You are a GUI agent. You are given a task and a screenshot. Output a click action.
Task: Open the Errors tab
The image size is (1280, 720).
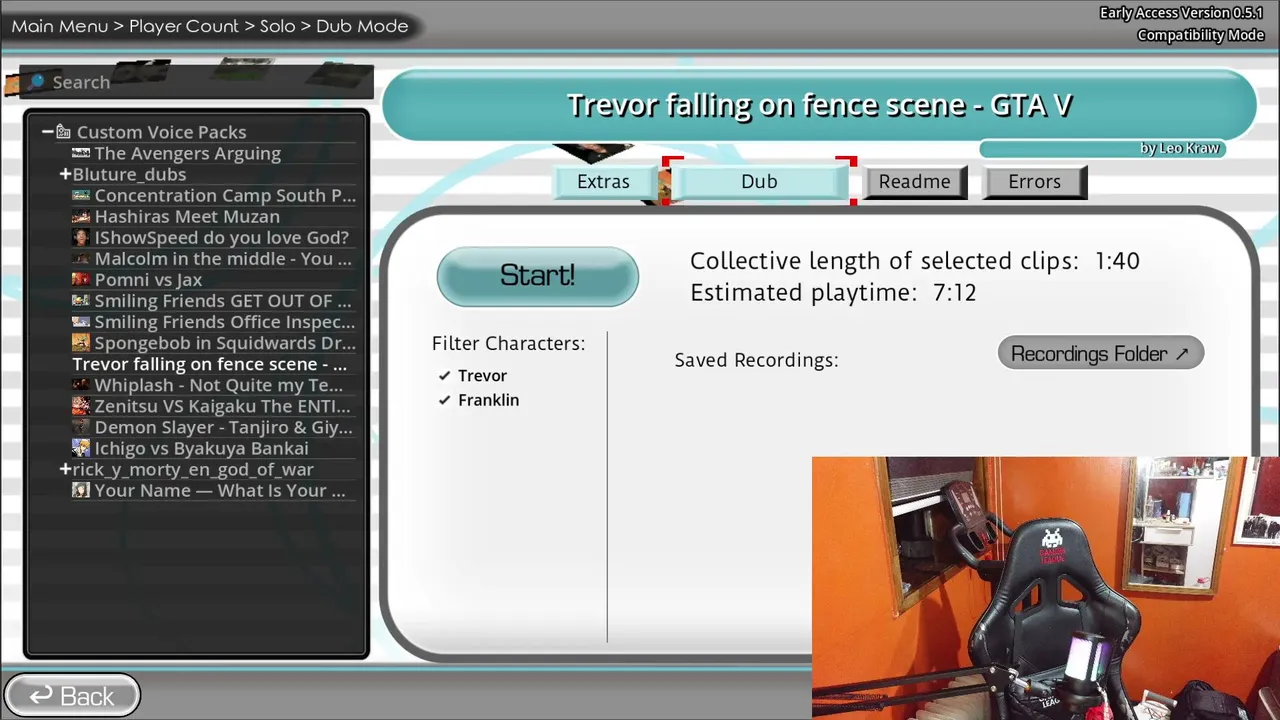[1034, 182]
